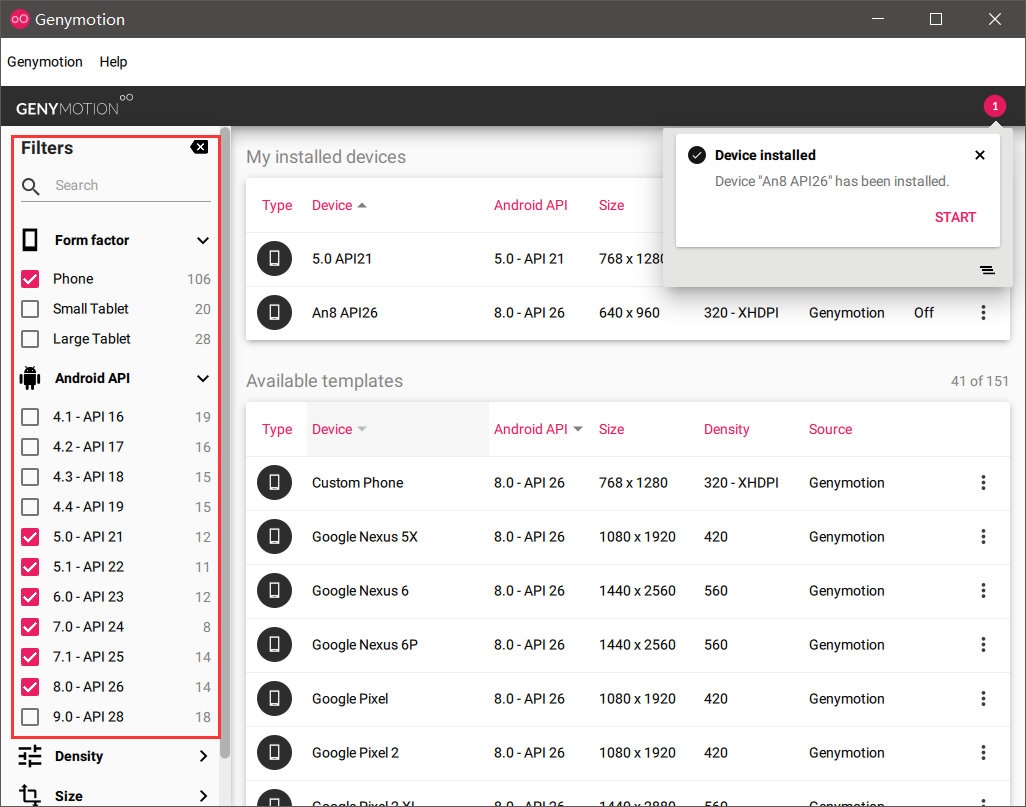Check the 4.2 - API 17 filter
This screenshot has width=1026, height=807.
[x=30, y=447]
